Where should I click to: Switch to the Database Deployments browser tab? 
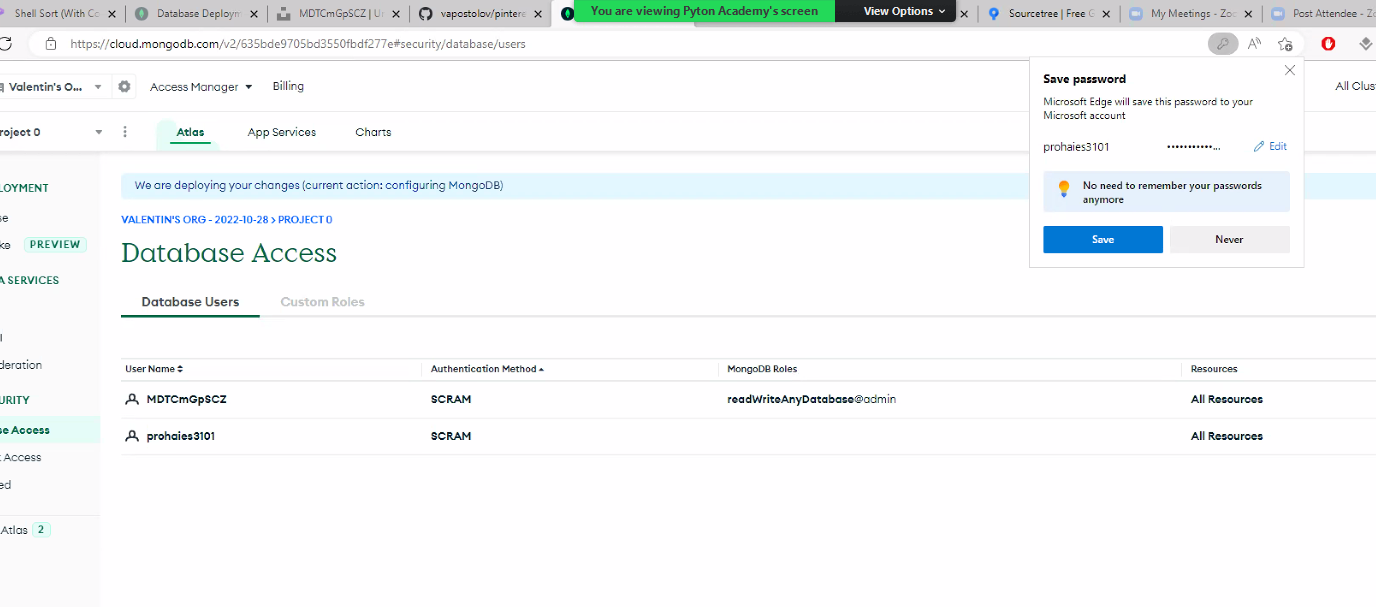pyautogui.click(x=196, y=14)
